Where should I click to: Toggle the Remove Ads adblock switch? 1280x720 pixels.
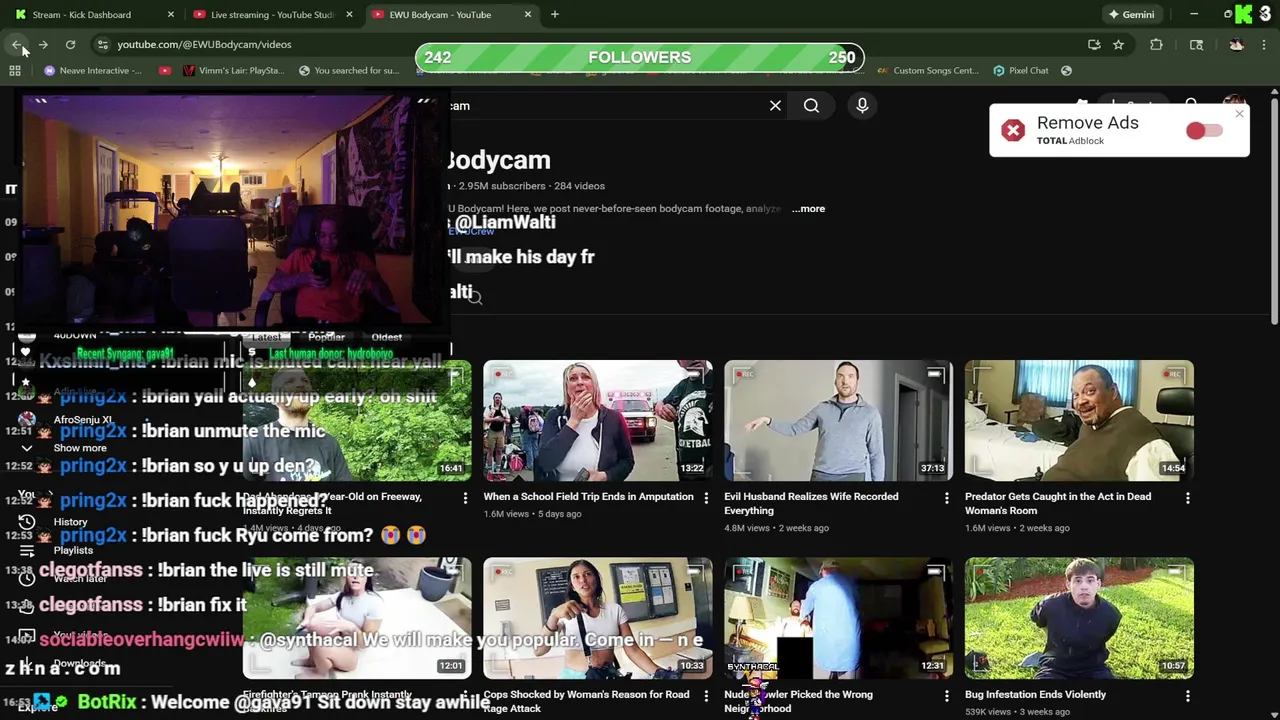(x=1204, y=131)
